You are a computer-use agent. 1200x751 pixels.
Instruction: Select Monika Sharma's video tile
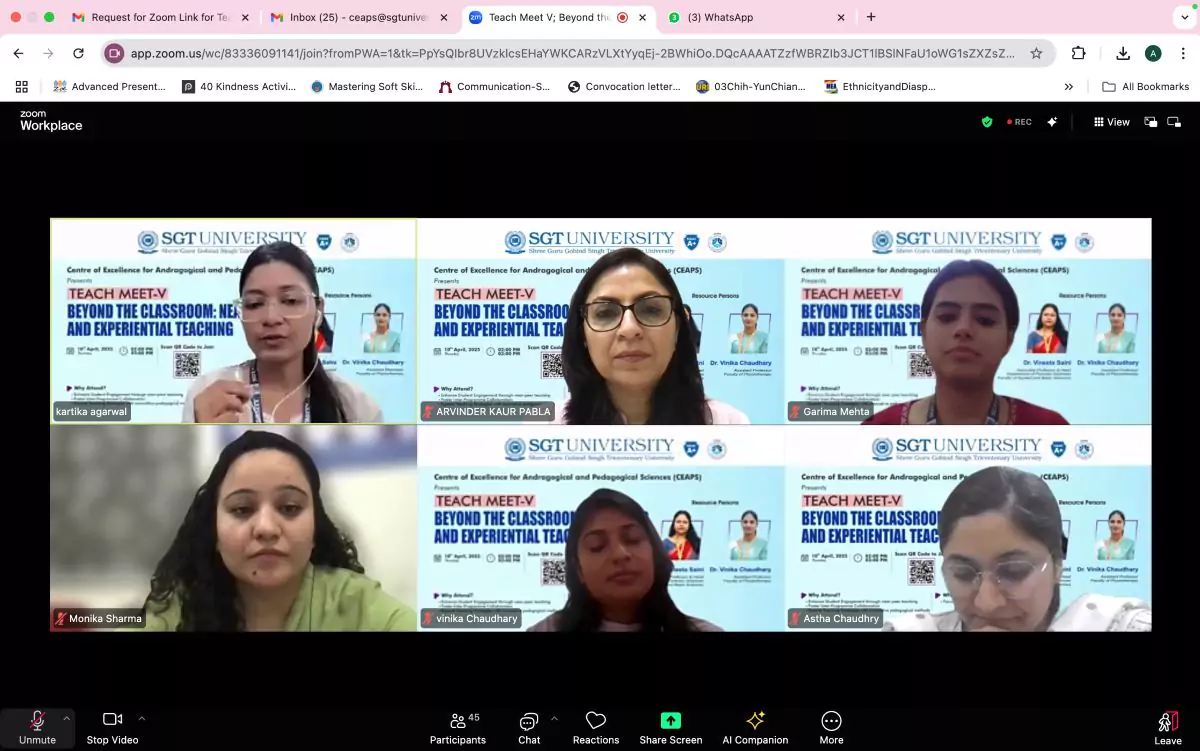pyautogui.click(x=234, y=528)
